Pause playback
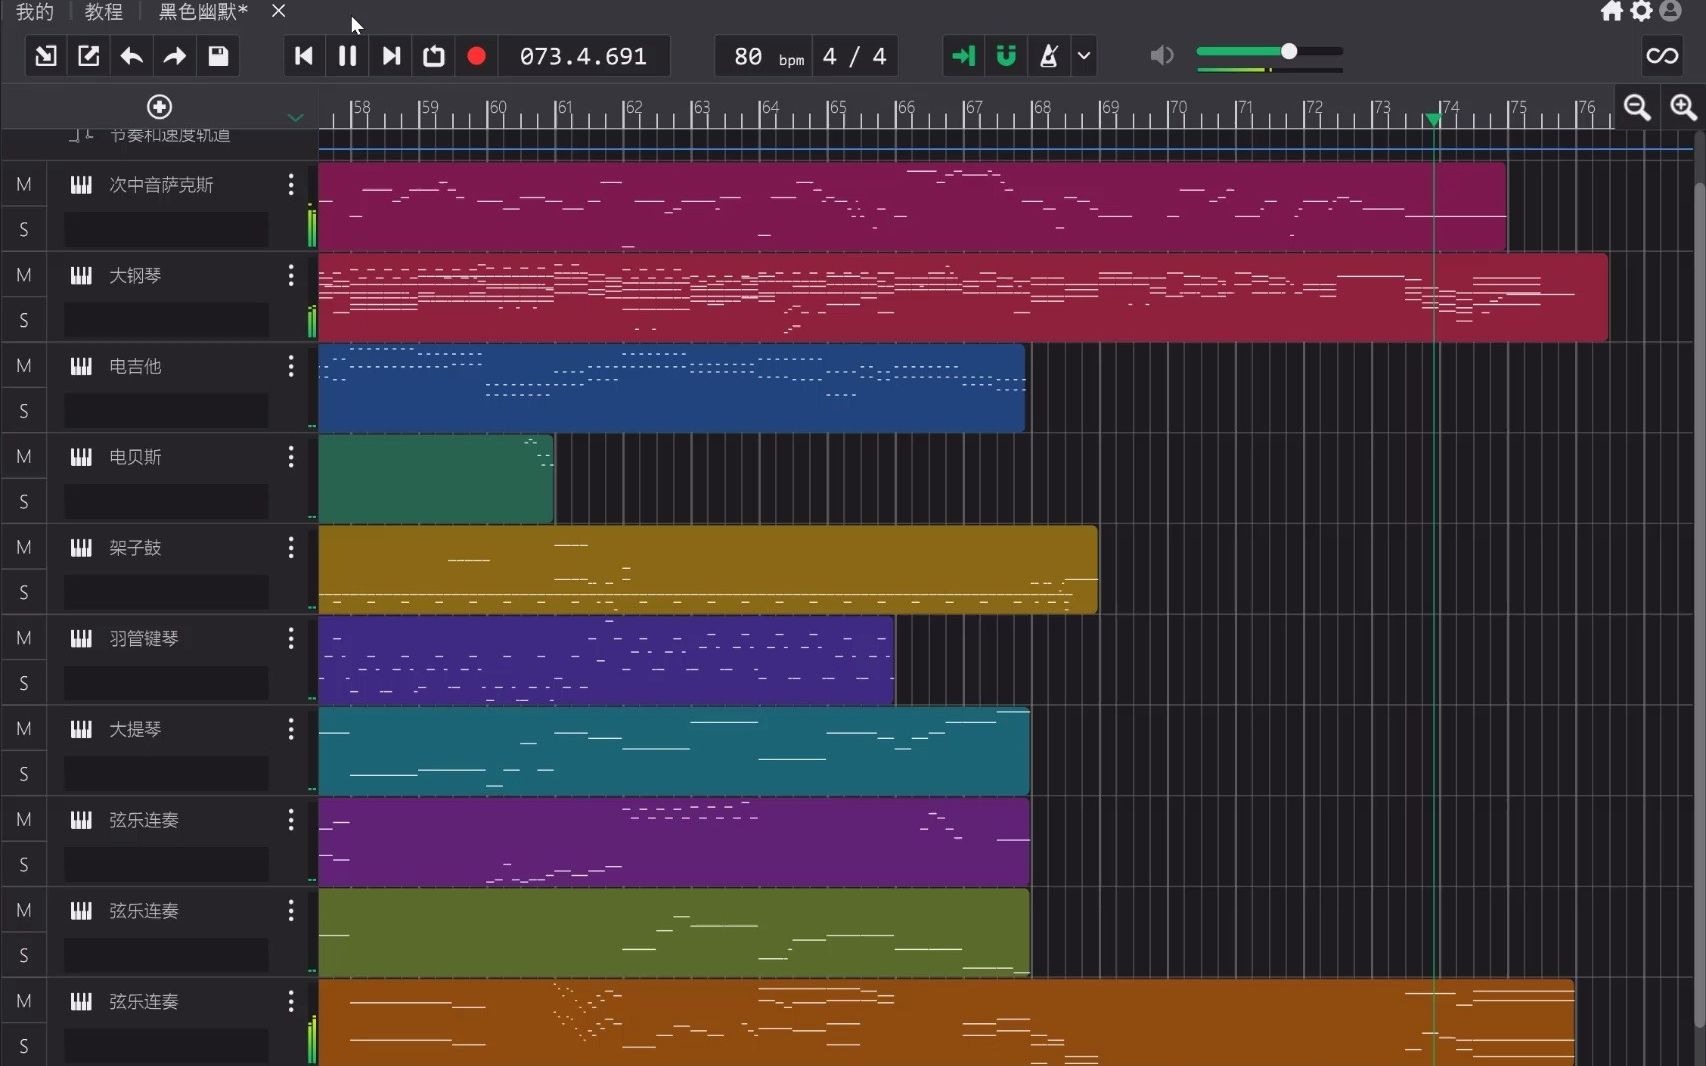 click(347, 56)
